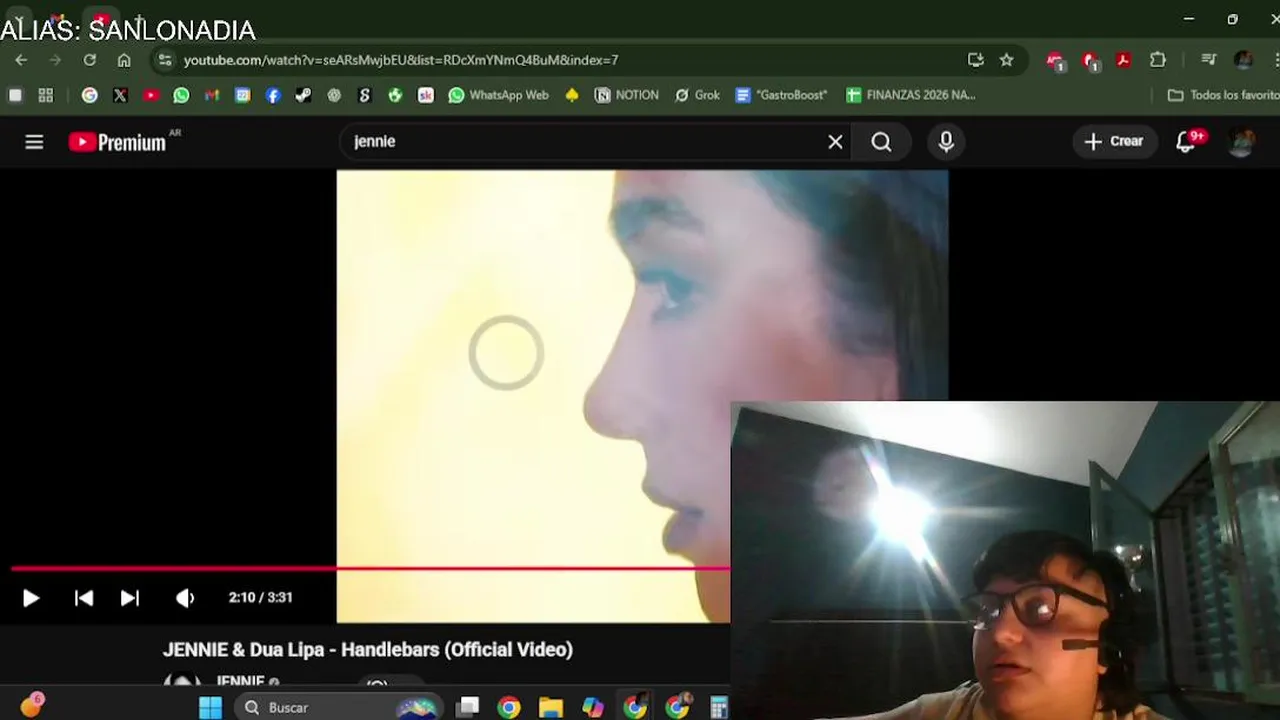The image size is (1280, 720).
Task: Open the Facebook bookmark
Action: (273, 95)
